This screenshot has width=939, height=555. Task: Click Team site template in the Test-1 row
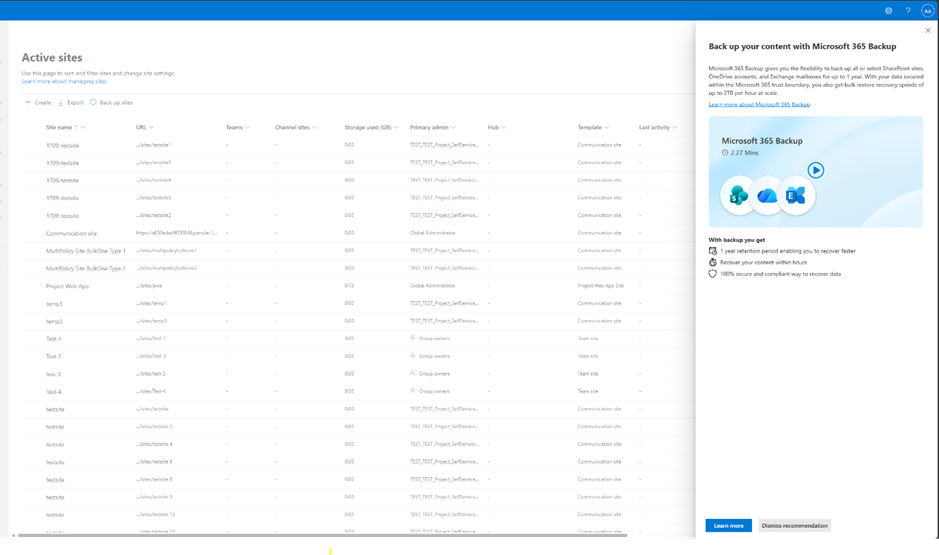pyautogui.click(x=587, y=338)
